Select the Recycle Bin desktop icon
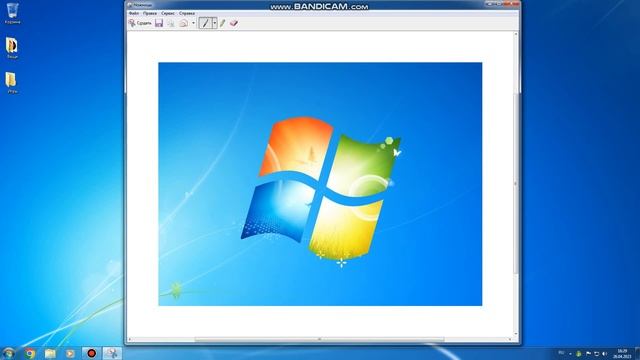Viewport: 640px width, 360px height. click(x=12, y=13)
